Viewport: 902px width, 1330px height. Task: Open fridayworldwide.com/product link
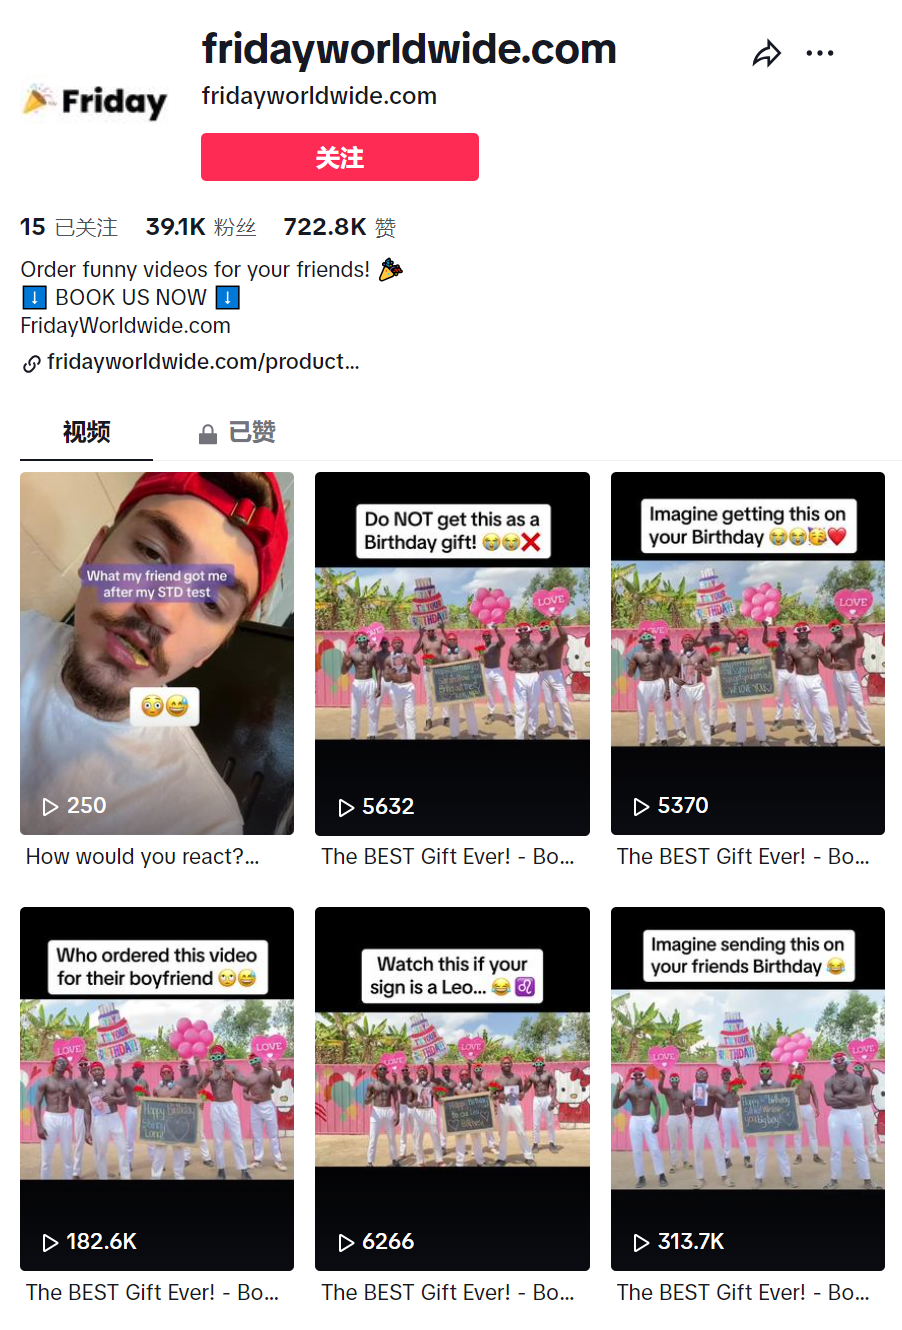pyautogui.click(x=203, y=362)
